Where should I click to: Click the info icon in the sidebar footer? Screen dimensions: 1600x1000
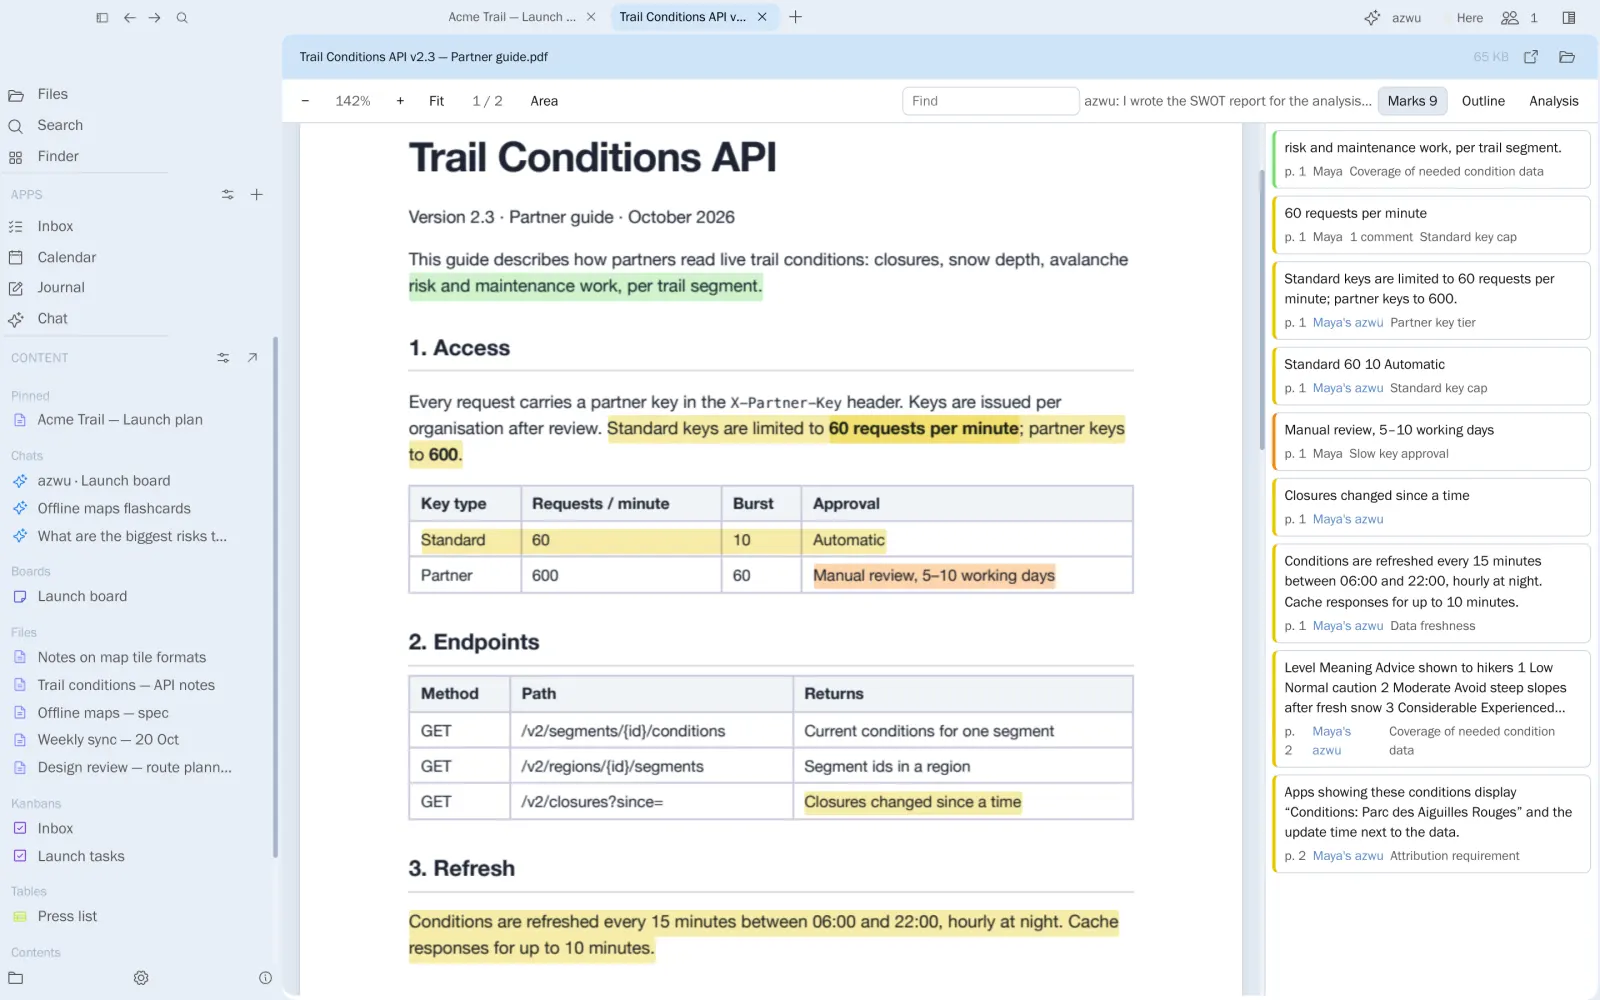(x=265, y=978)
